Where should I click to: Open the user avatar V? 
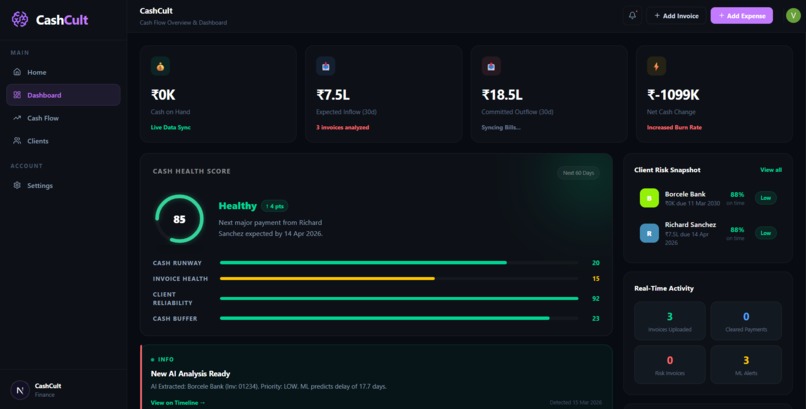click(x=793, y=15)
